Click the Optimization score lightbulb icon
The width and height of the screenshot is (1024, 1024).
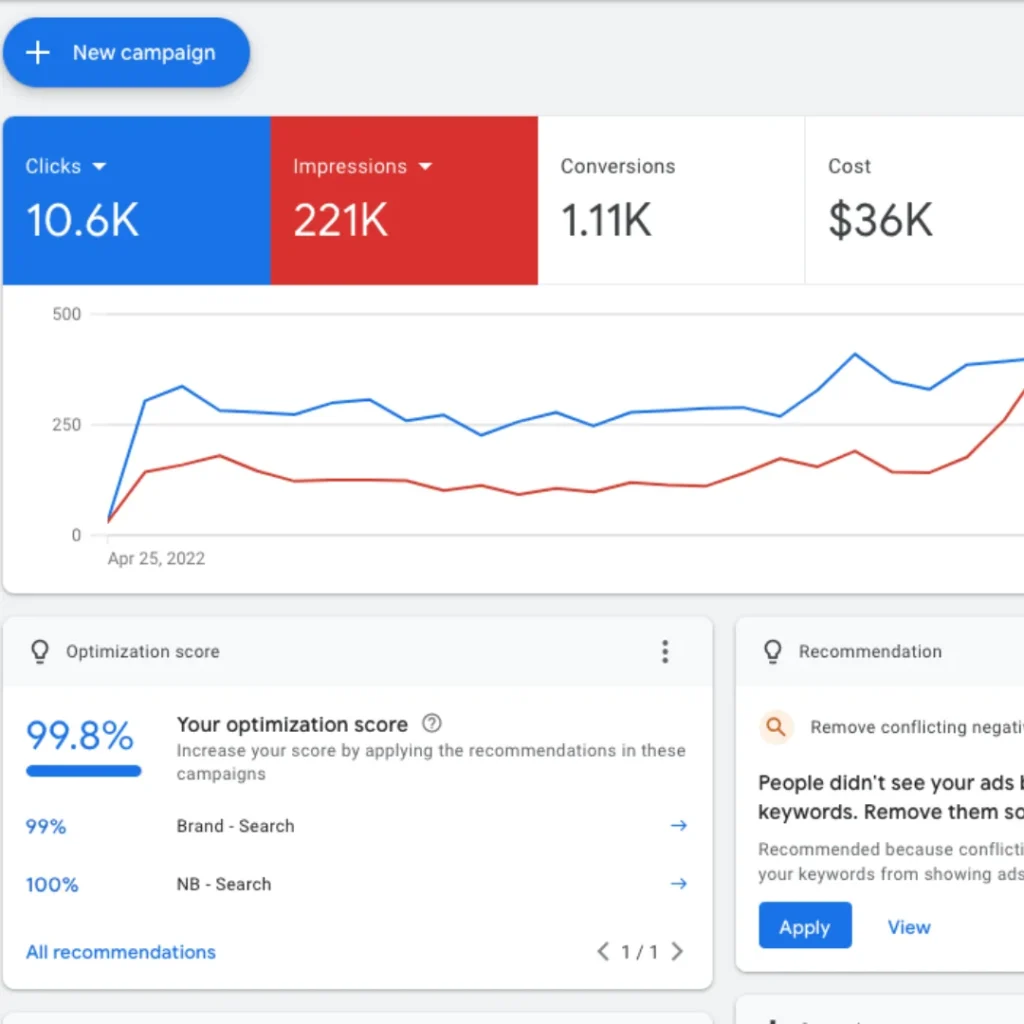[39, 652]
